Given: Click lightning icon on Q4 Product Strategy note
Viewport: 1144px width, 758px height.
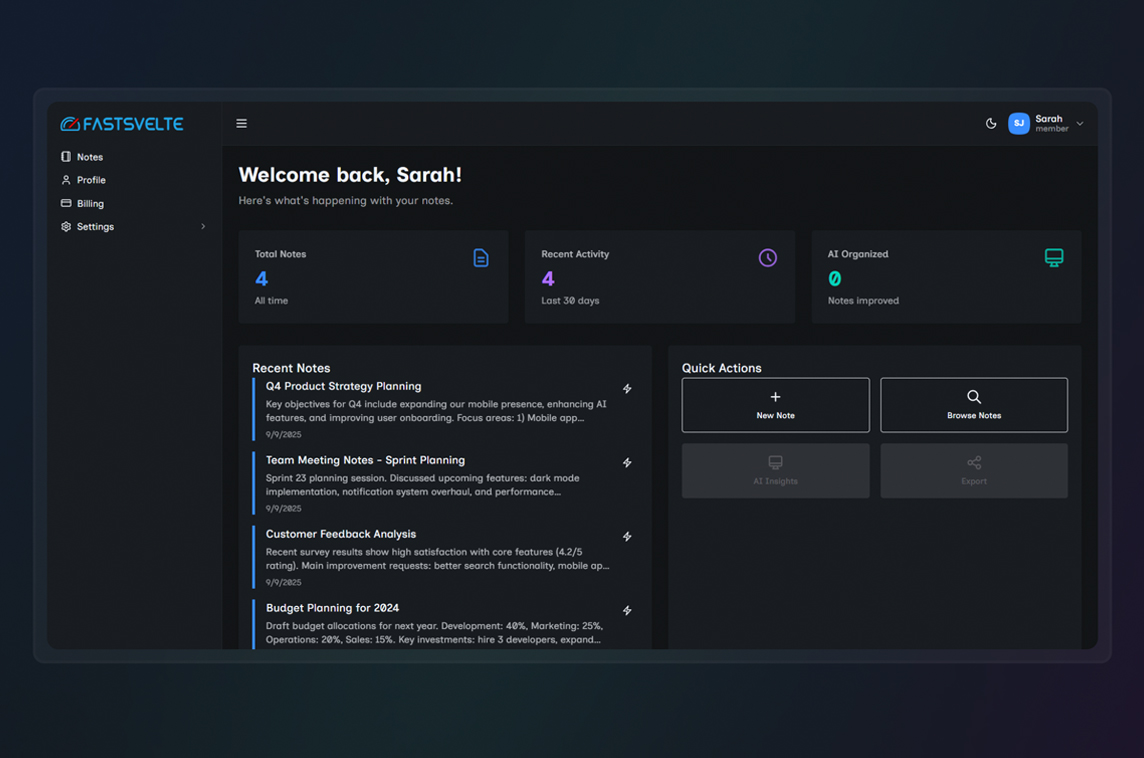Looking at the screenshot, I should click(627, 389).
